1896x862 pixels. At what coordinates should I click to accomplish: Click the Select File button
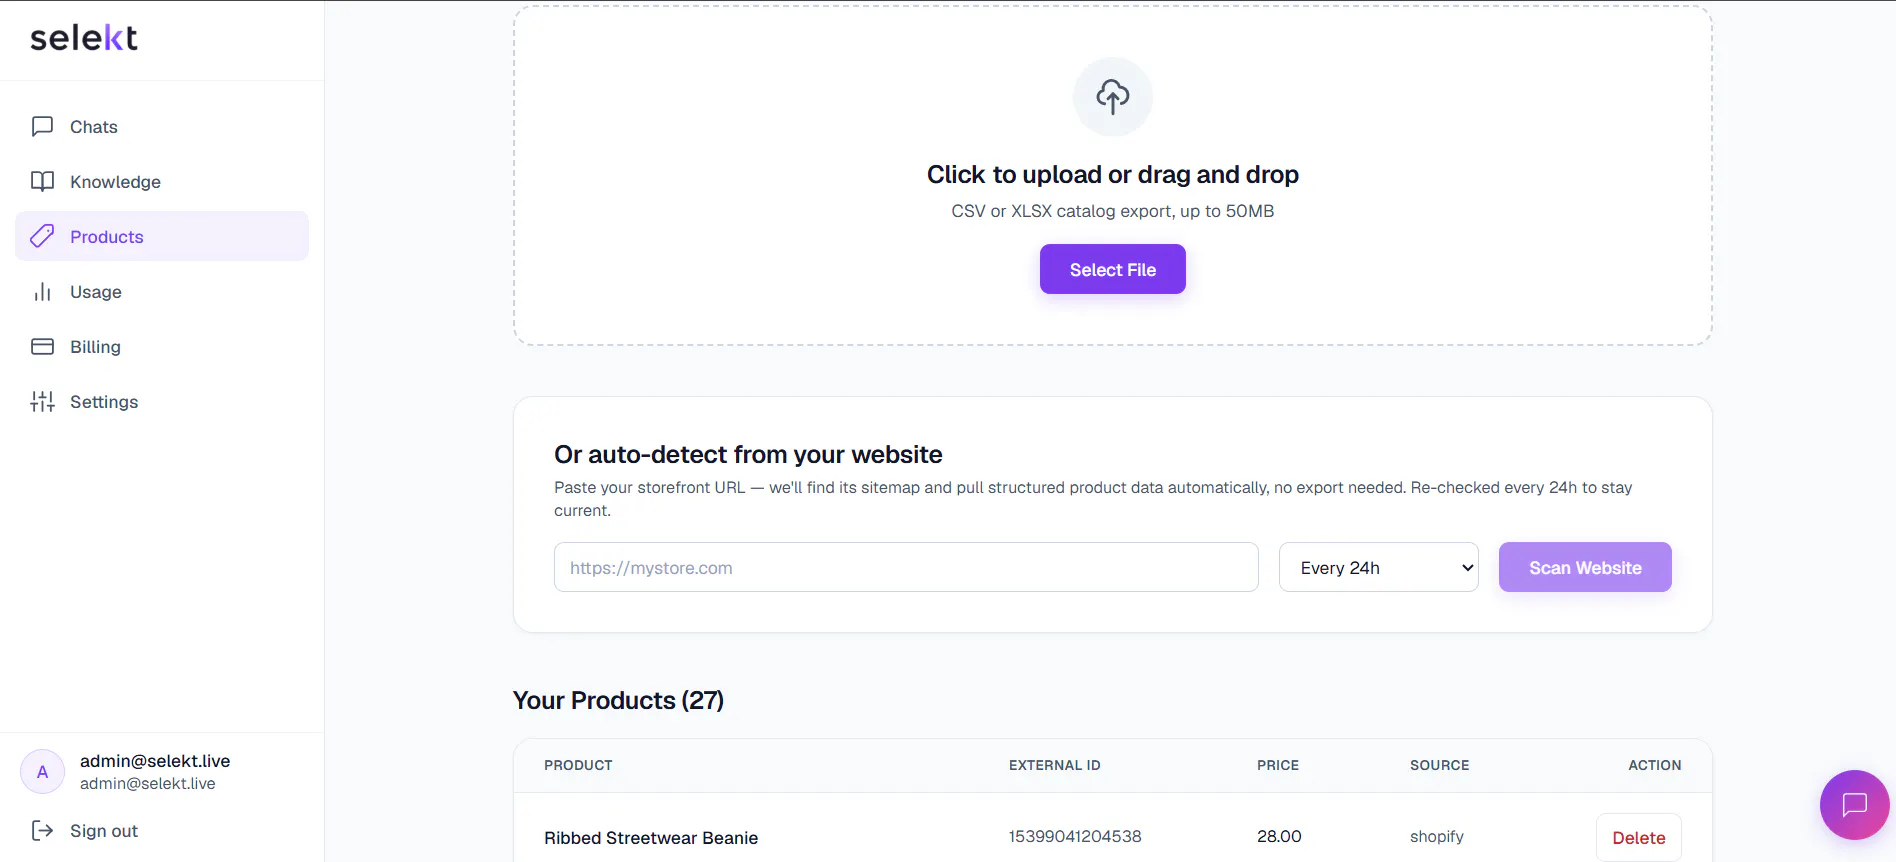(x=1113, y=269)
